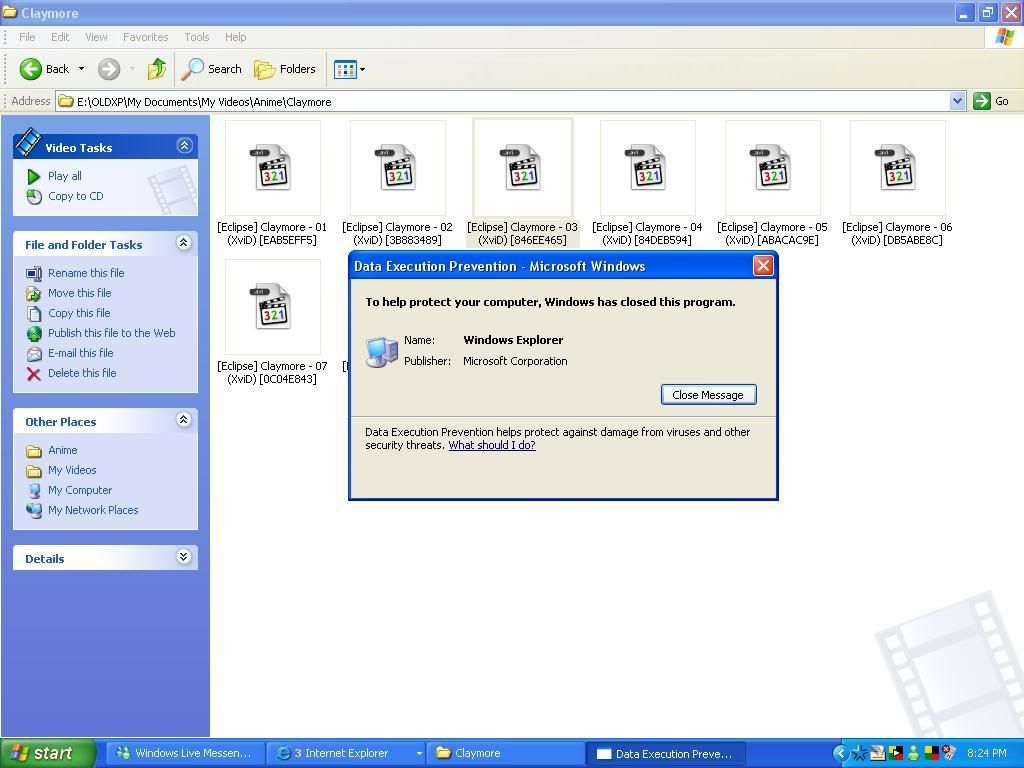Click the Back arrow toolbar icon
Viewport: 1024px width, 768px height.
31,69
